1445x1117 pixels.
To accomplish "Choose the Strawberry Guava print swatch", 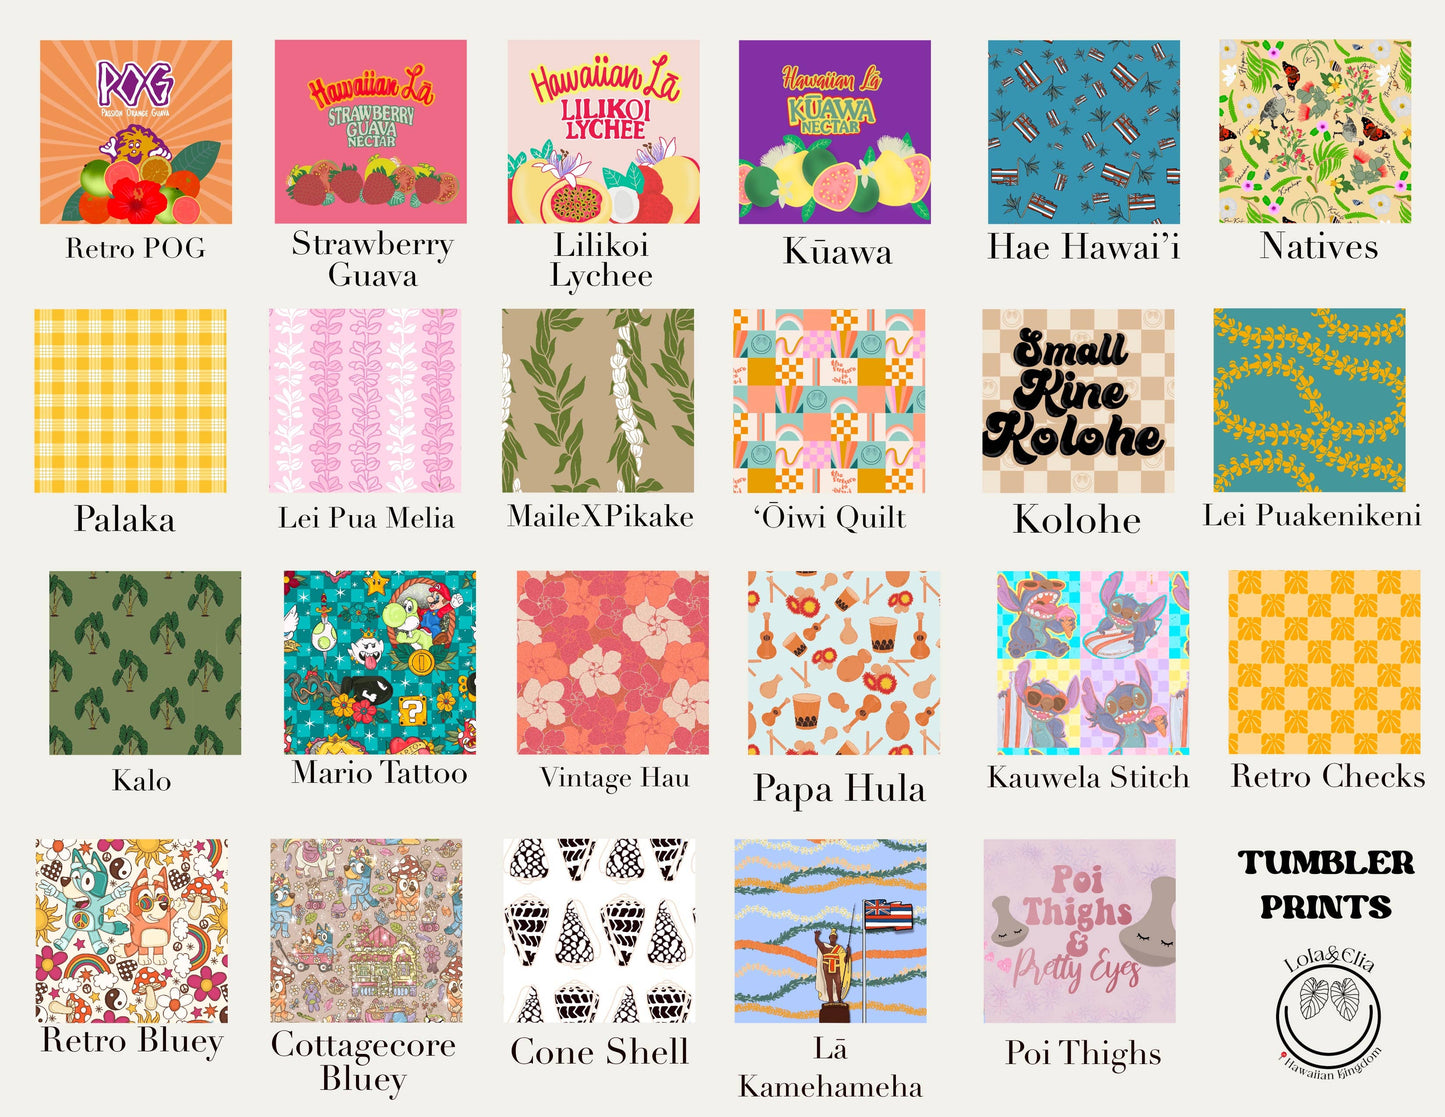I will point(371,132).
